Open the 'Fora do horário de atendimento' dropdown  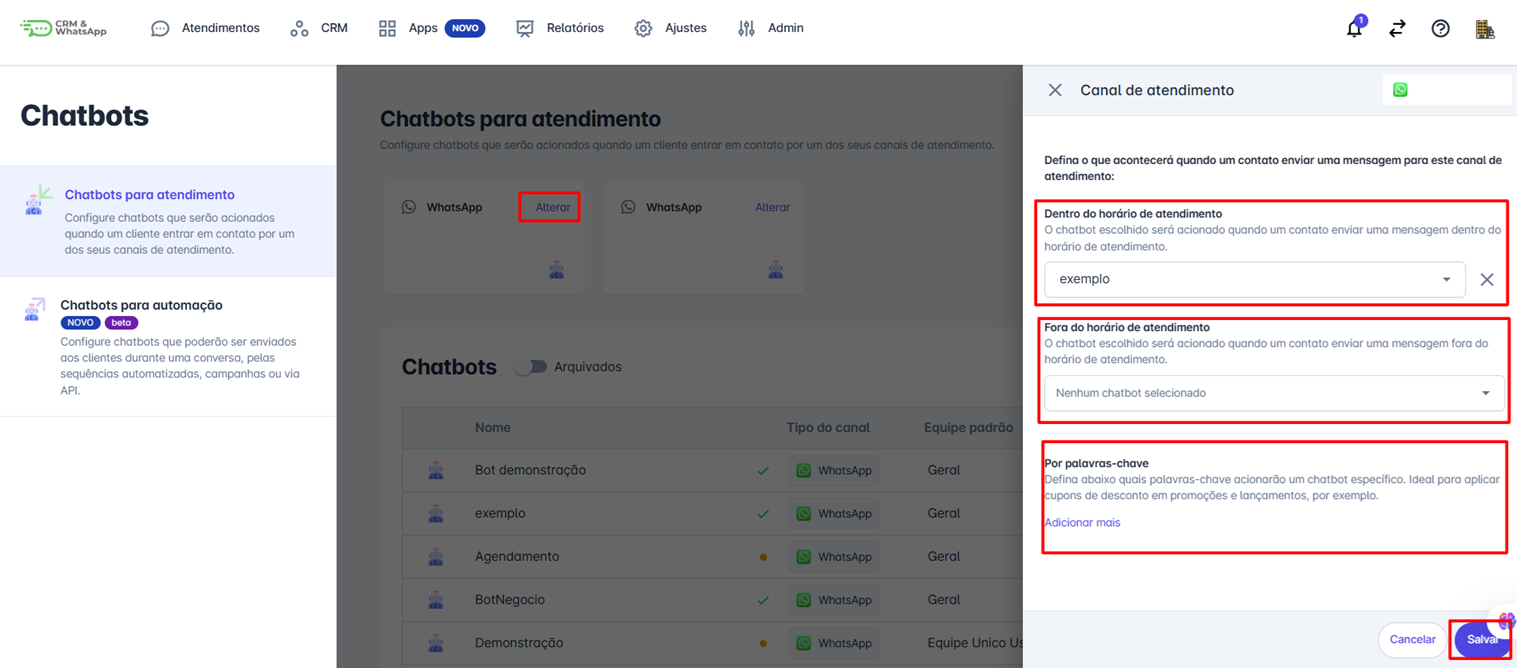(x=1272, y=393)
